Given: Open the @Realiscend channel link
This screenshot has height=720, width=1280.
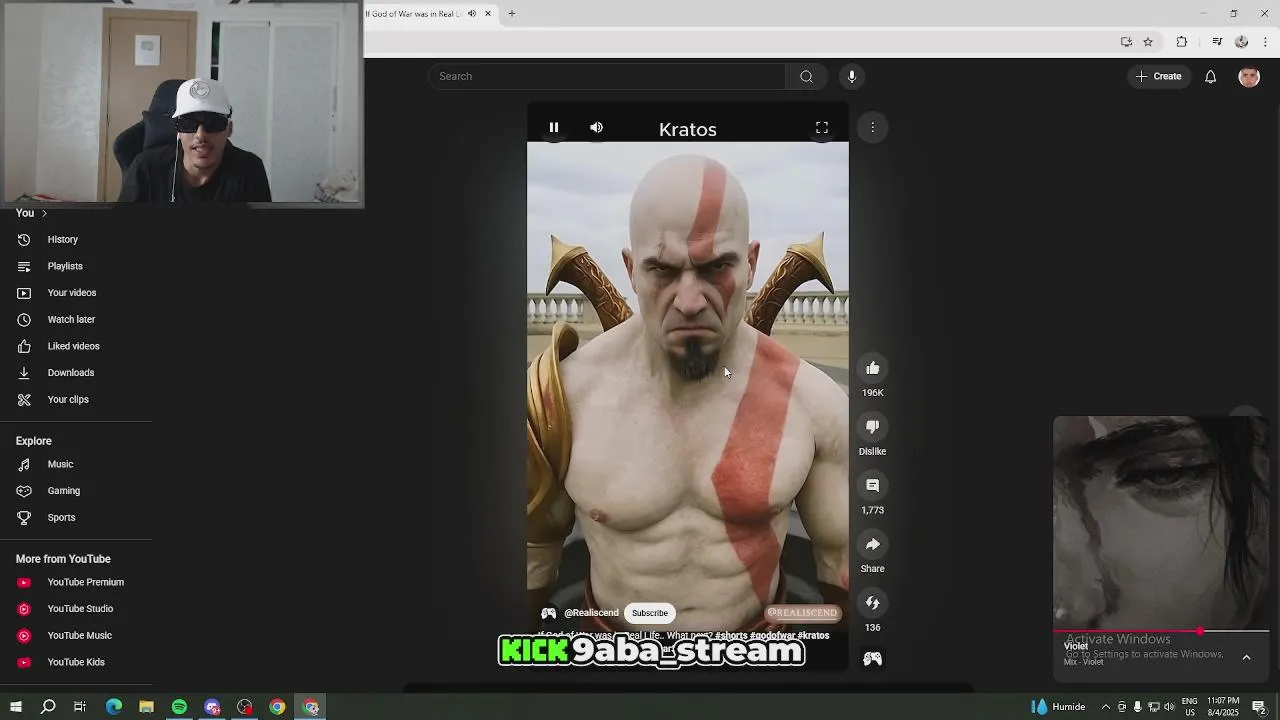Looking at the screenshot, I should click(591, 613).
